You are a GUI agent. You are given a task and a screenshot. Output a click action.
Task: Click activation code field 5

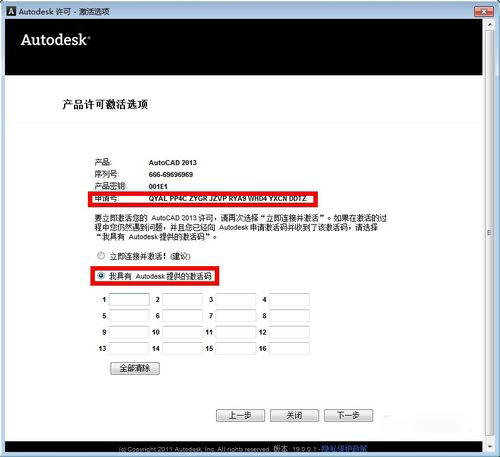pos(129,316)
